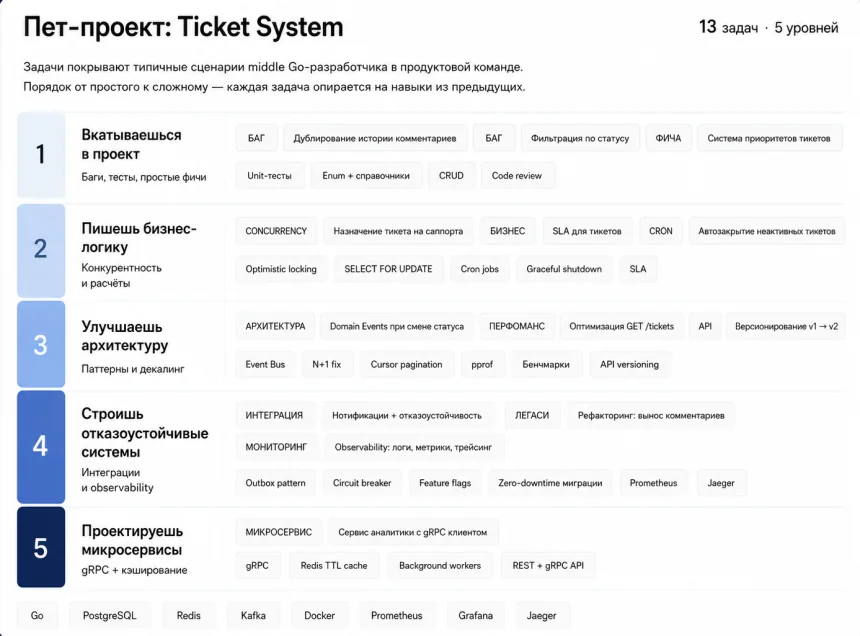860x636 pixels.
Task: Select the Optimistic locking tag
Action: (281, 269)
